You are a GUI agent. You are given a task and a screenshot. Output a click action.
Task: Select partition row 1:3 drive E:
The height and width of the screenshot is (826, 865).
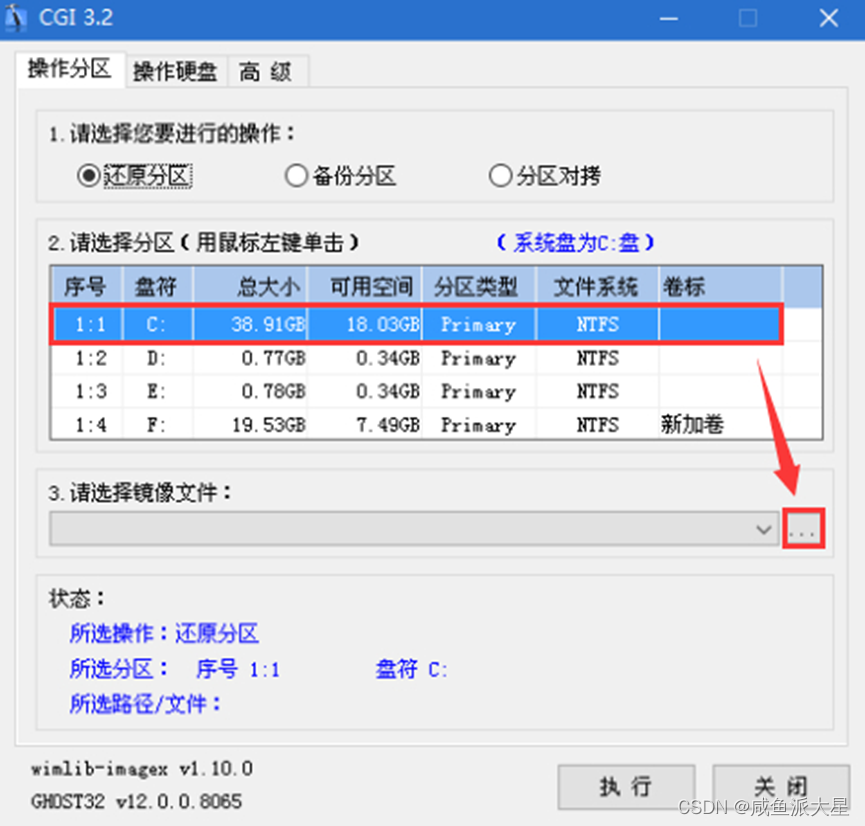coord(417,392)
